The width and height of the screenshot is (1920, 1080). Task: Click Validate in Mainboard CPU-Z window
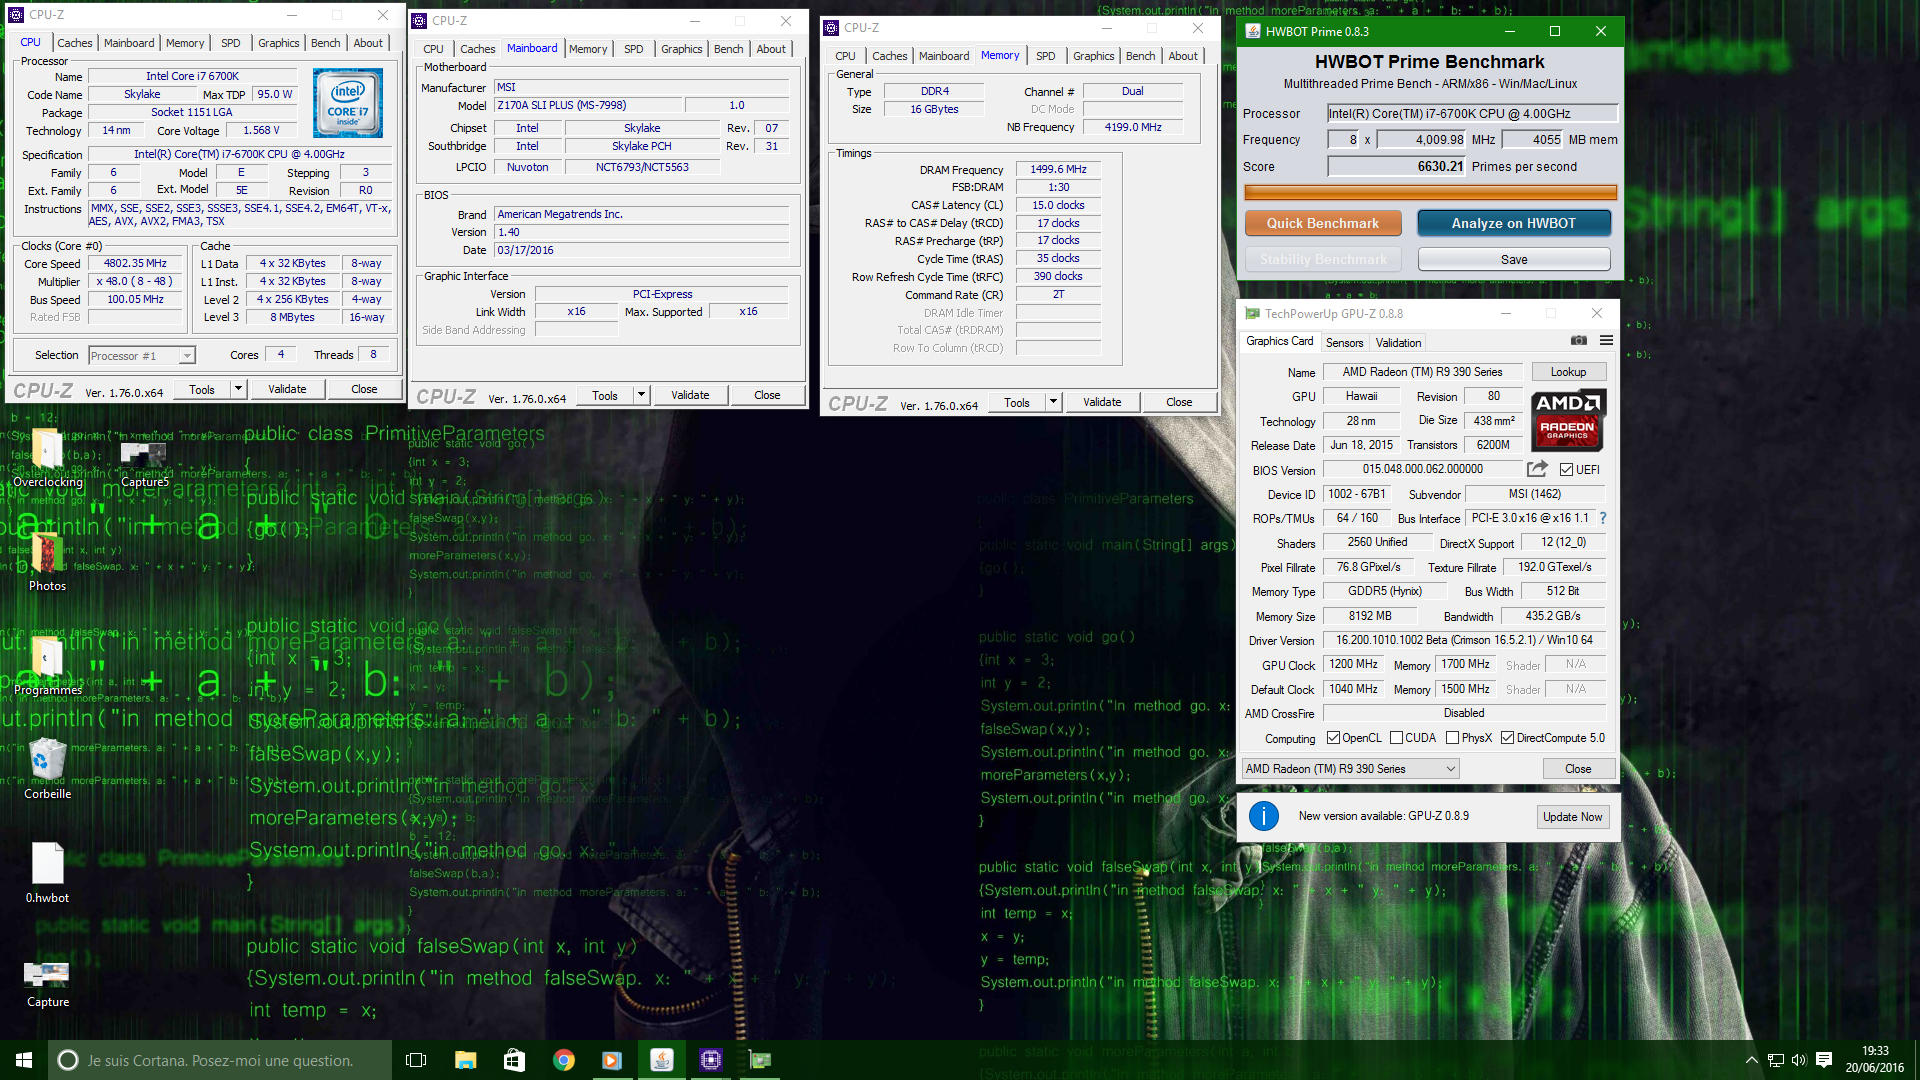click(690, 395)
